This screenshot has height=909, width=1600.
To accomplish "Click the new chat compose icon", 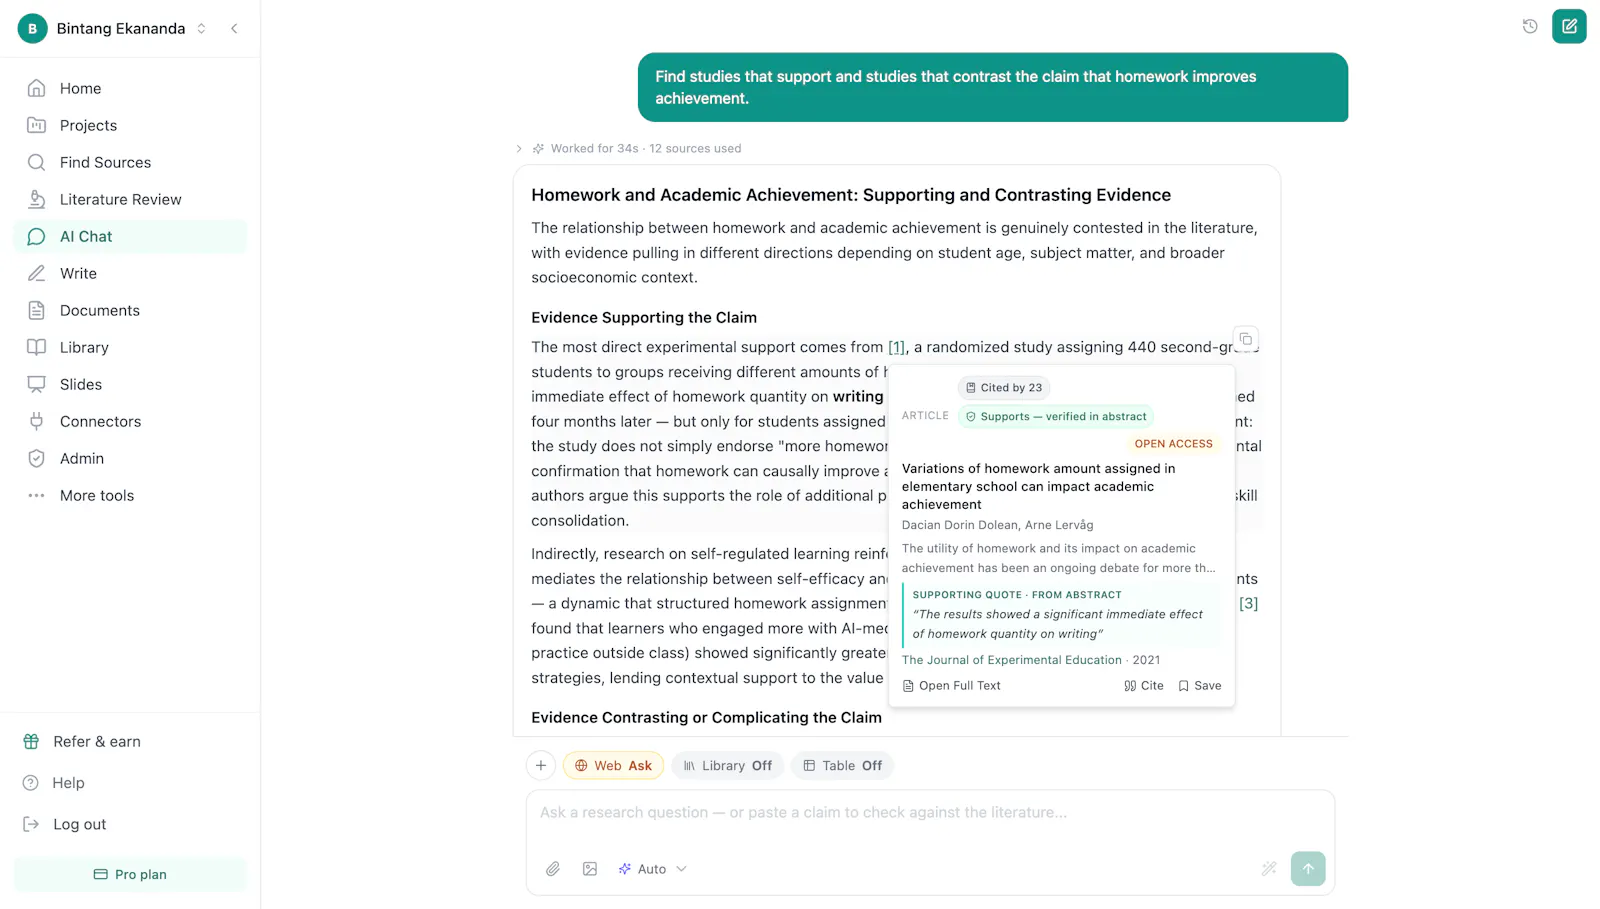I will tap(1569, 27).
